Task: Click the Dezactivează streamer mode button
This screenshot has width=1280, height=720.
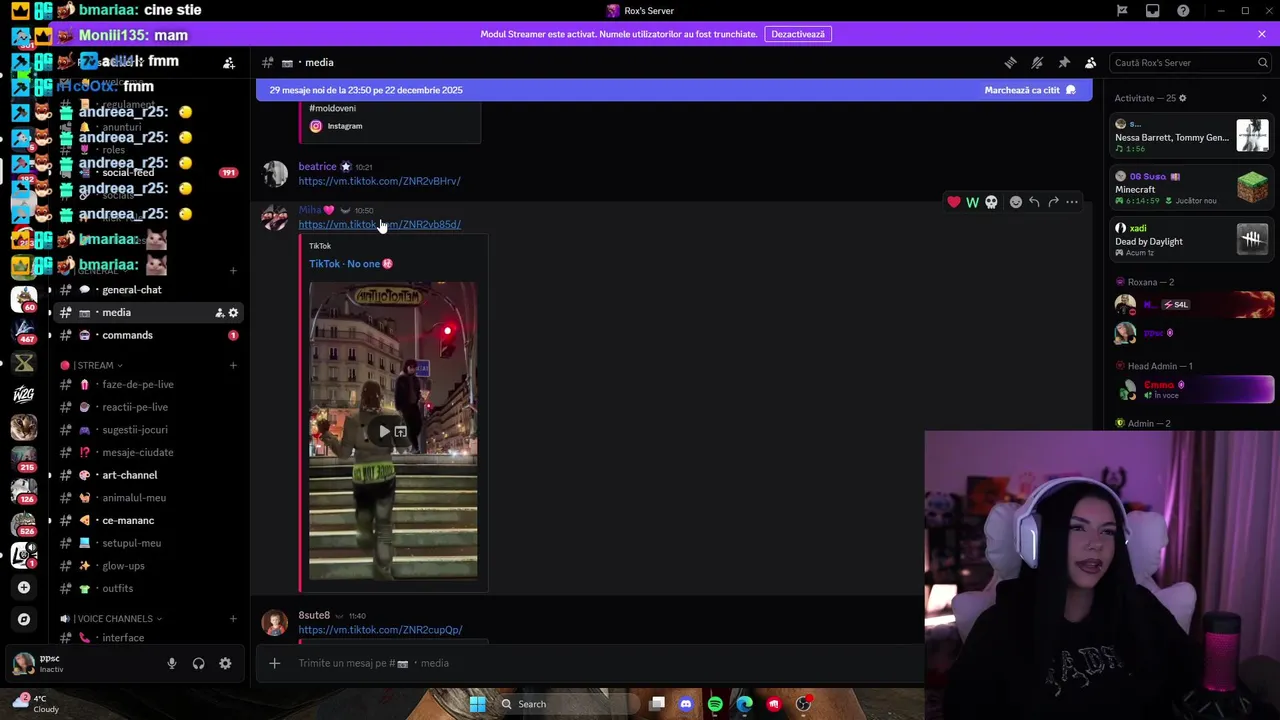Action: [798, 34]
